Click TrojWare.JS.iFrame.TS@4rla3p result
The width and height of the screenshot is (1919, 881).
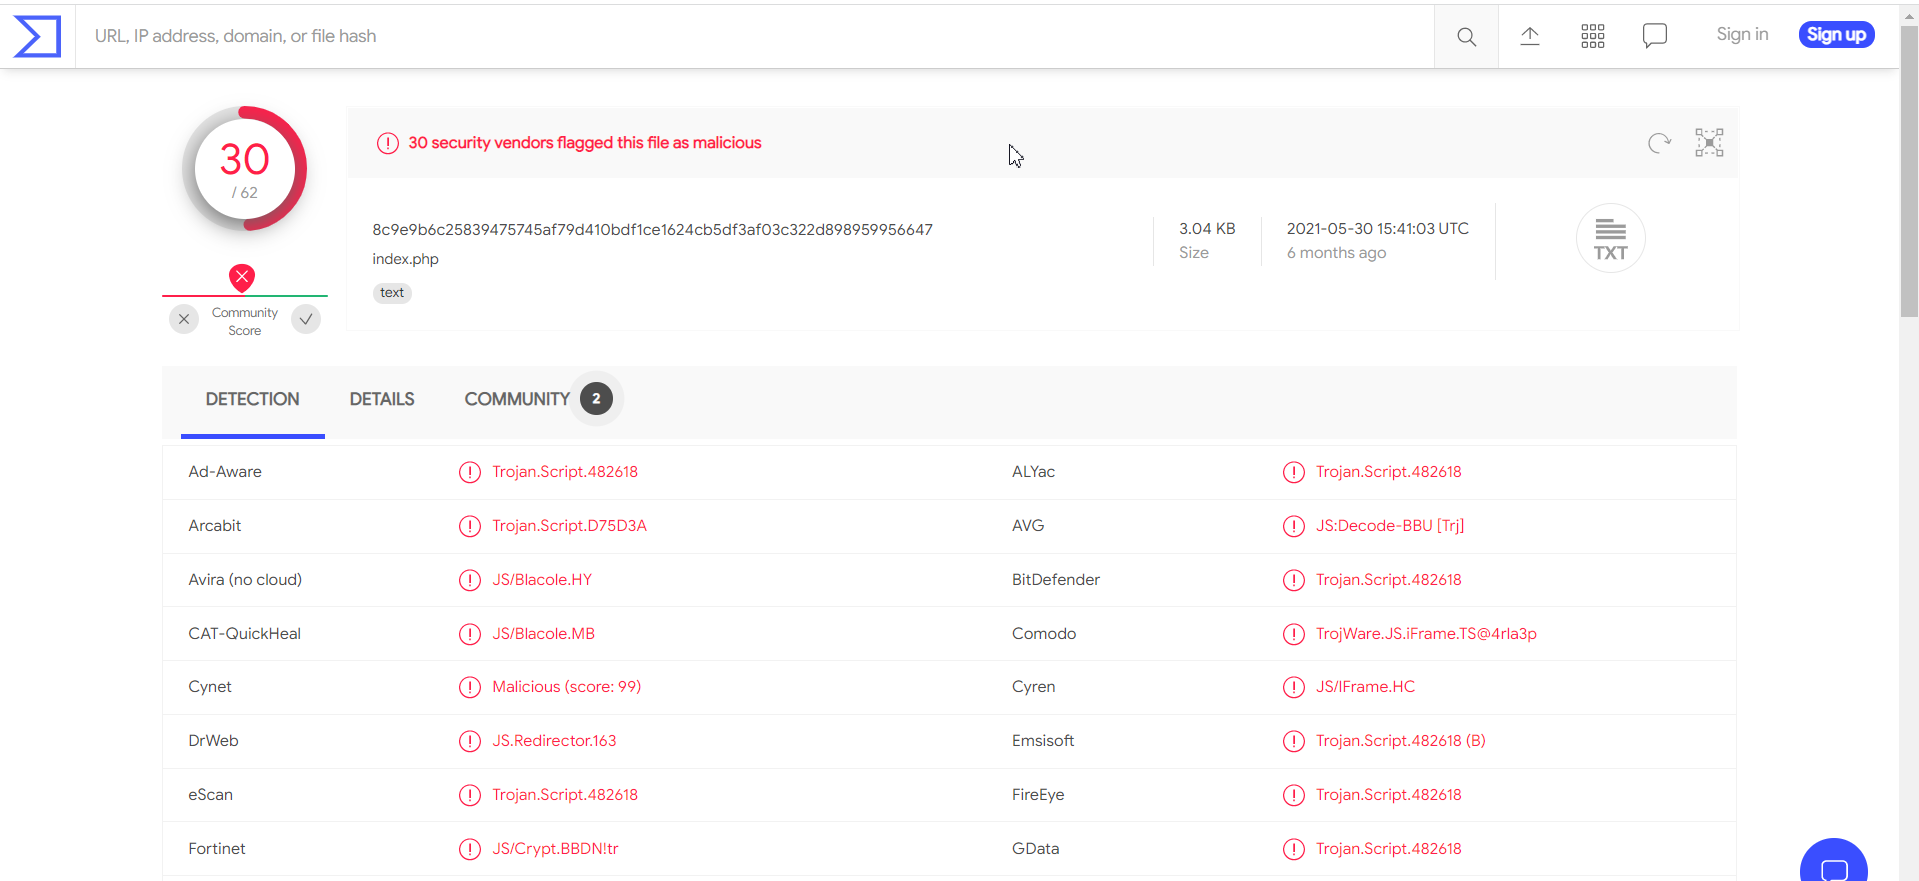[x=1426, y=634]
